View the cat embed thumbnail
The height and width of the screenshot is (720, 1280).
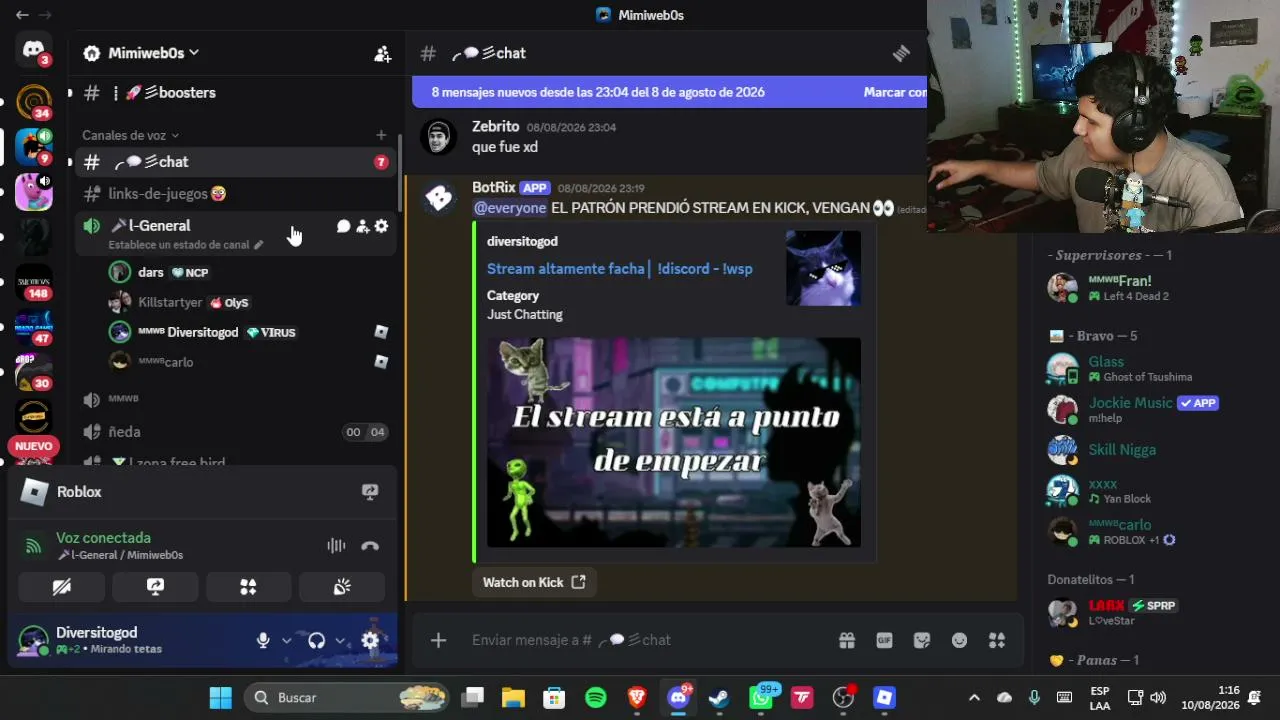[823, 268]
